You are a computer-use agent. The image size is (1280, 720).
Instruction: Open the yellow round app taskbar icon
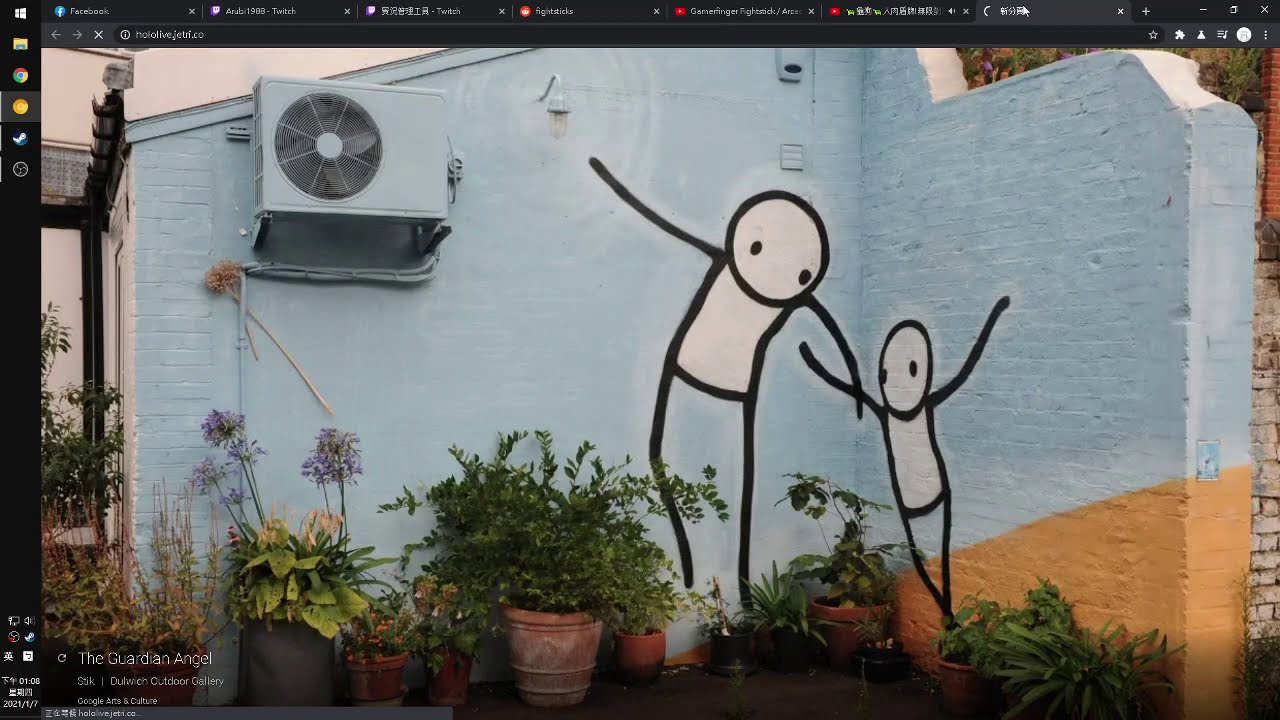20,107
